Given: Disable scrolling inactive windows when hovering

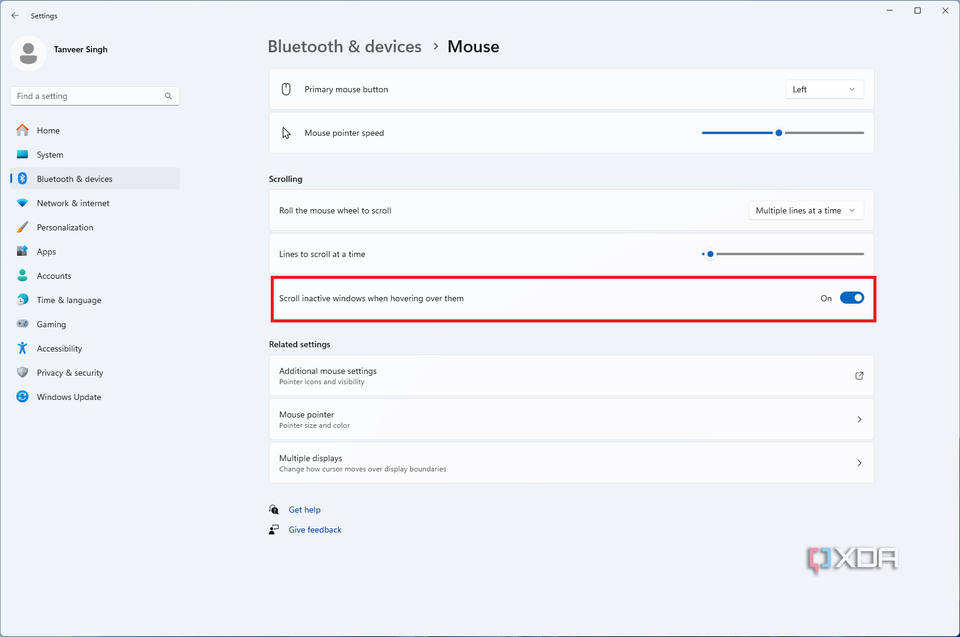Looking at the screenshot, I should (x=851, y=297).
